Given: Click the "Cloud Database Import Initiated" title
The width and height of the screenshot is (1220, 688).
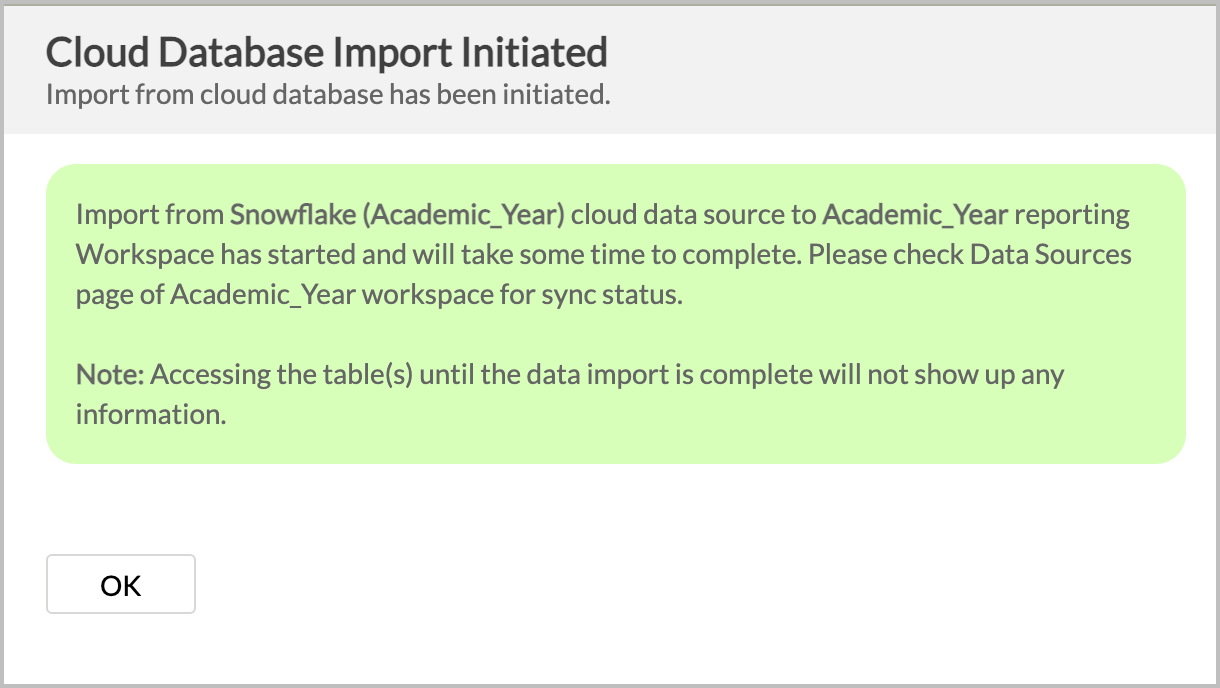Looking at the screenshot, I should pyautogui.click(x=327, y=52).
